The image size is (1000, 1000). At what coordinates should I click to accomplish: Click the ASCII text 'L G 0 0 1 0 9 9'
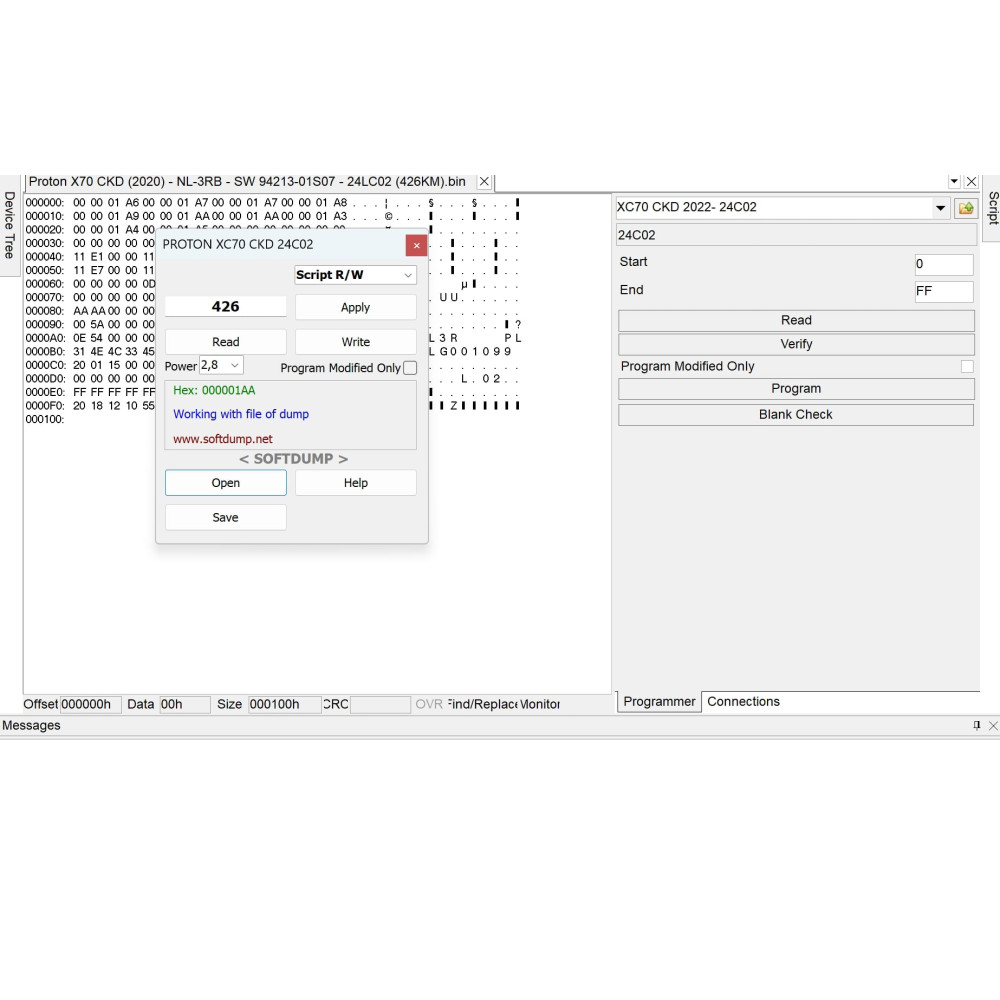click(470, 351)
